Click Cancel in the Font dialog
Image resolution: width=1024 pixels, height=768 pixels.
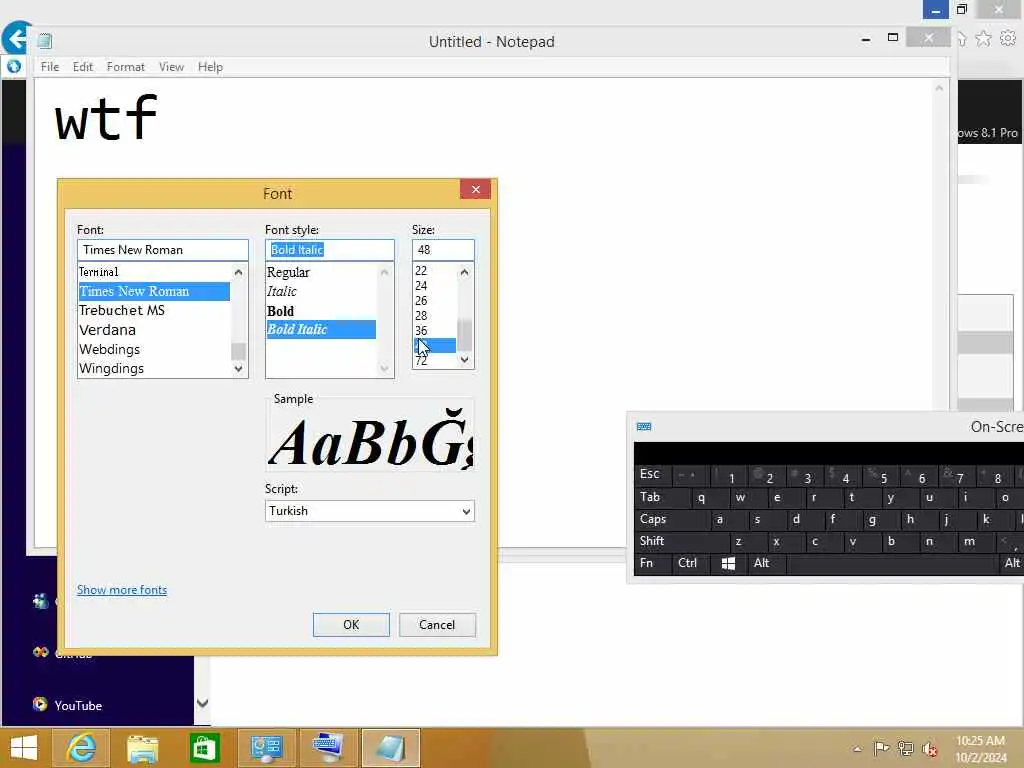437,624
